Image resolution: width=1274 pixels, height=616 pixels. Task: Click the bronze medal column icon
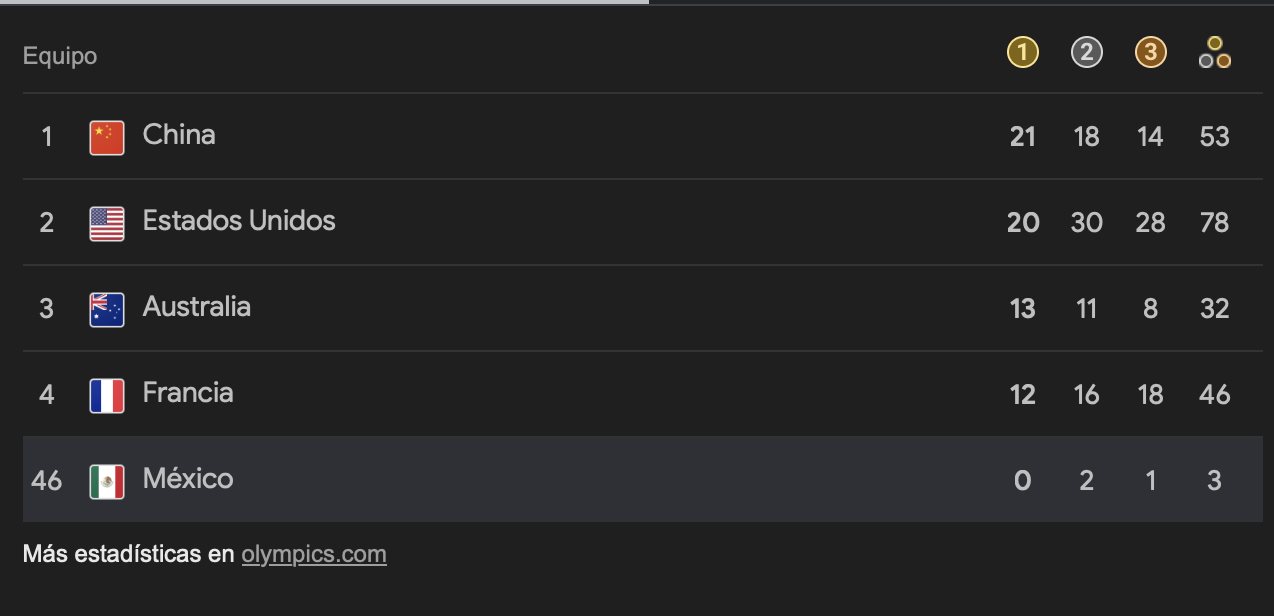click(x=1150, y=53)
